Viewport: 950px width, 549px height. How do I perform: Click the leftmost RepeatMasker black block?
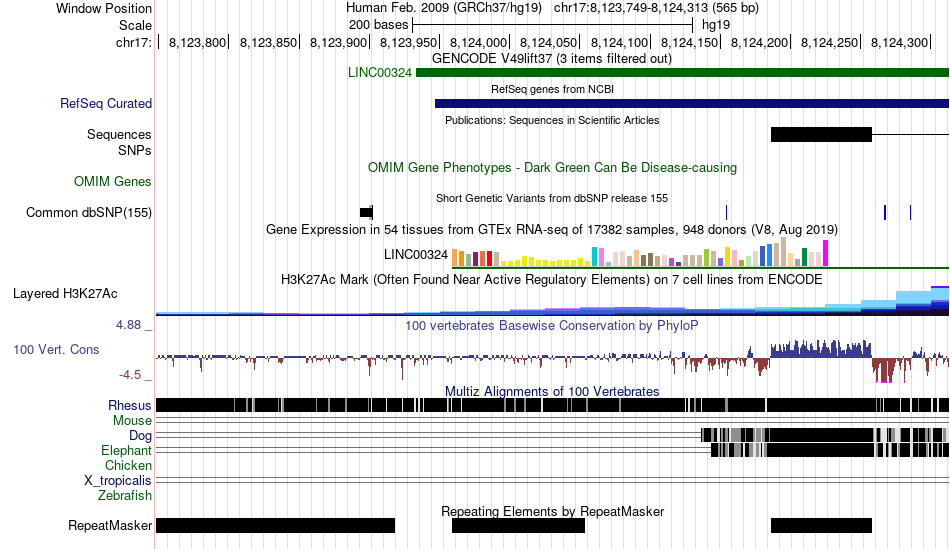276,525
